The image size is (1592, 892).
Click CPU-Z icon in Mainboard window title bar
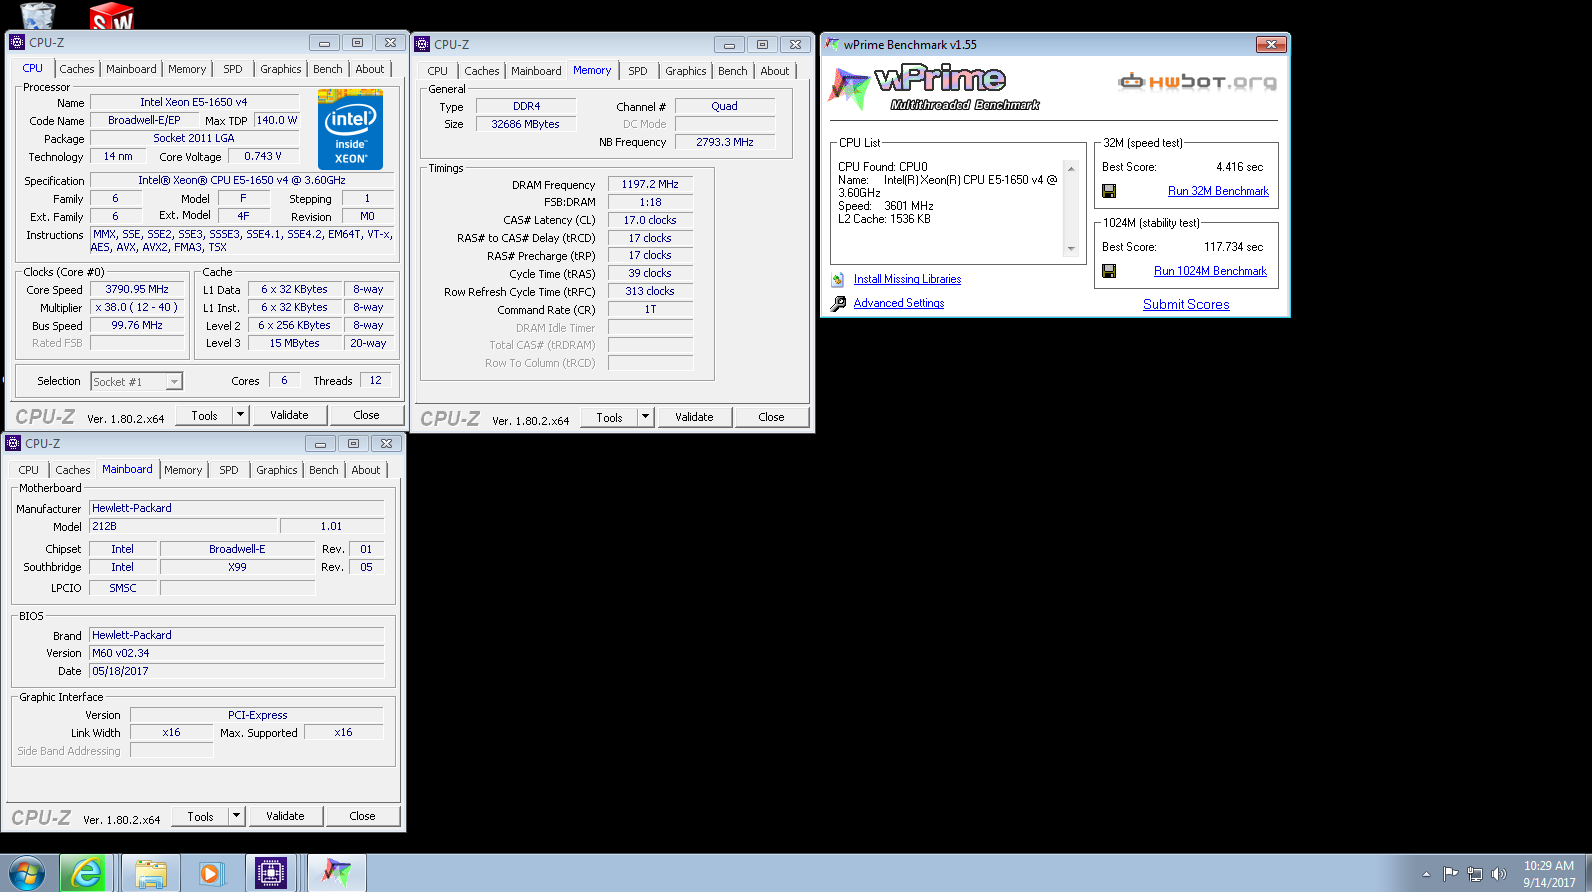click(x=13, y=443)
